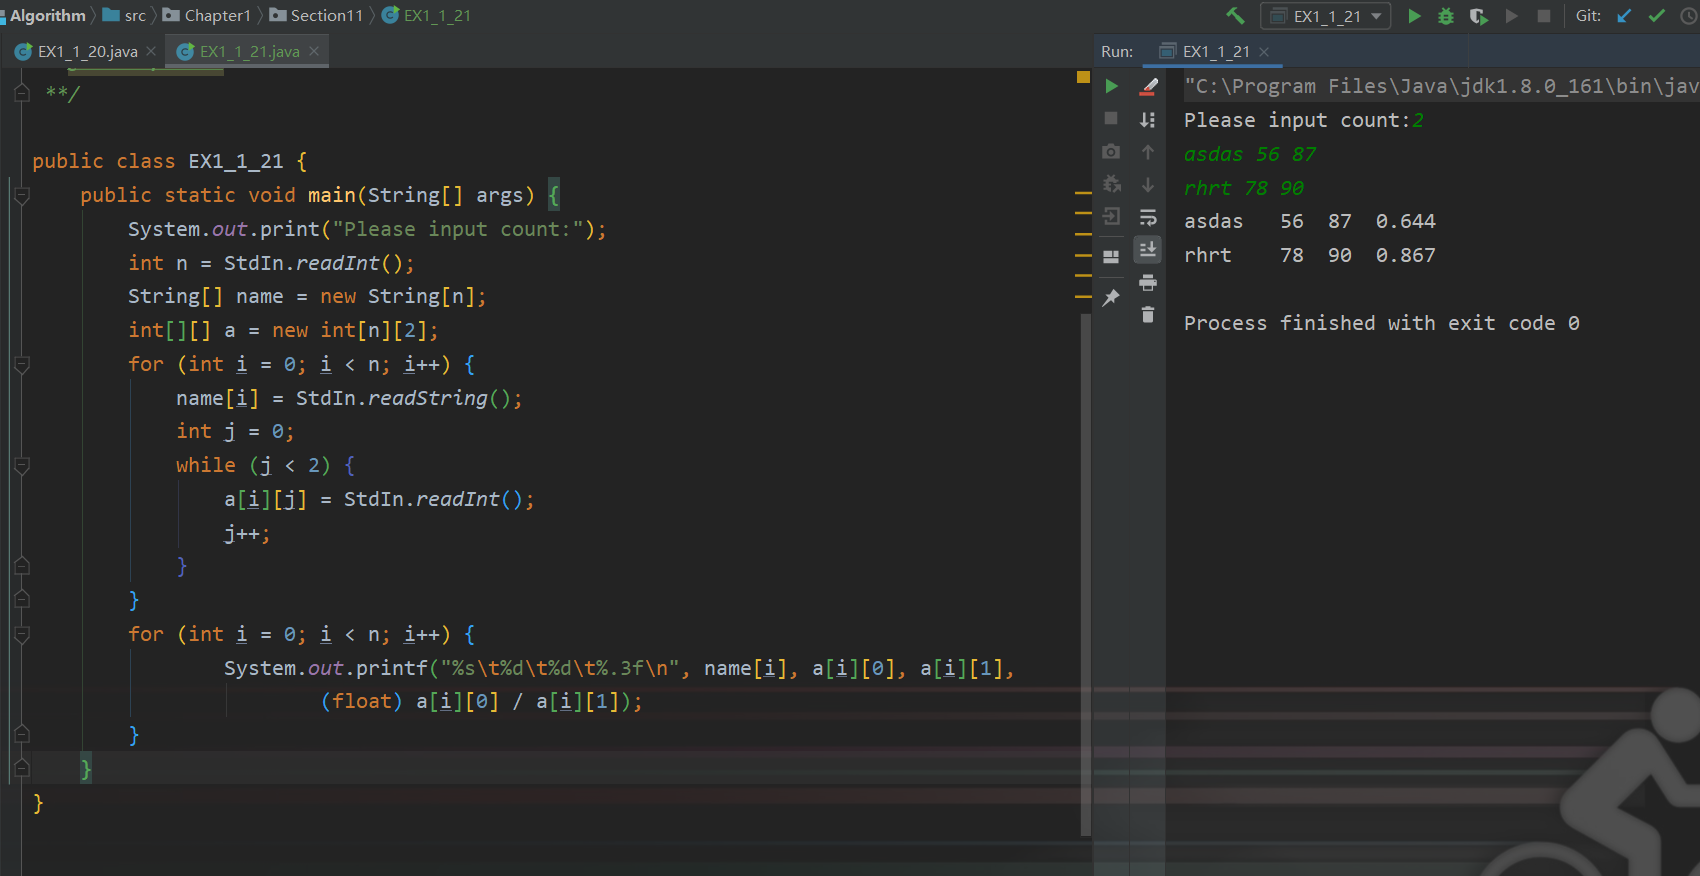Close the EX1_1_20.java tab

coord(151,51)
